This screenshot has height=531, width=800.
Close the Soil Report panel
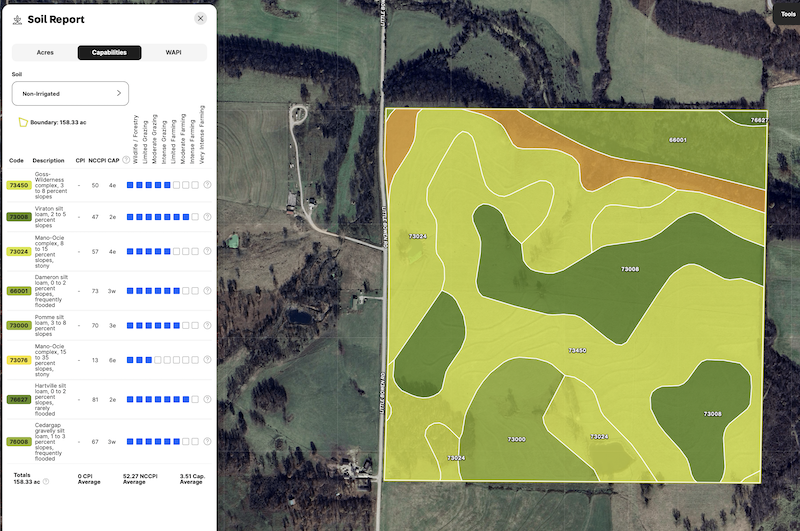[201, 18]
